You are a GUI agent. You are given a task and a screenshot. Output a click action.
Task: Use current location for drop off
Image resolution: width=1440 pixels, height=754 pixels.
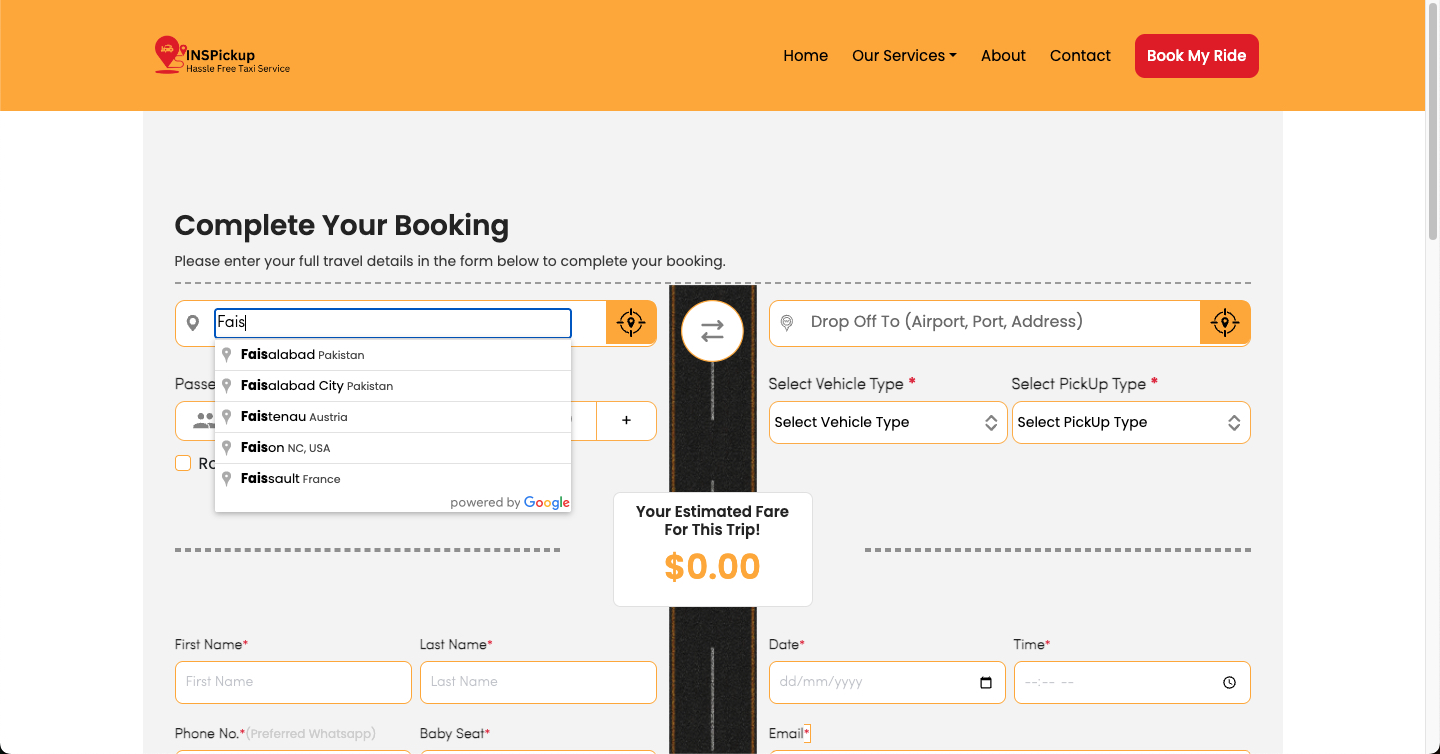pos(1225,323)
